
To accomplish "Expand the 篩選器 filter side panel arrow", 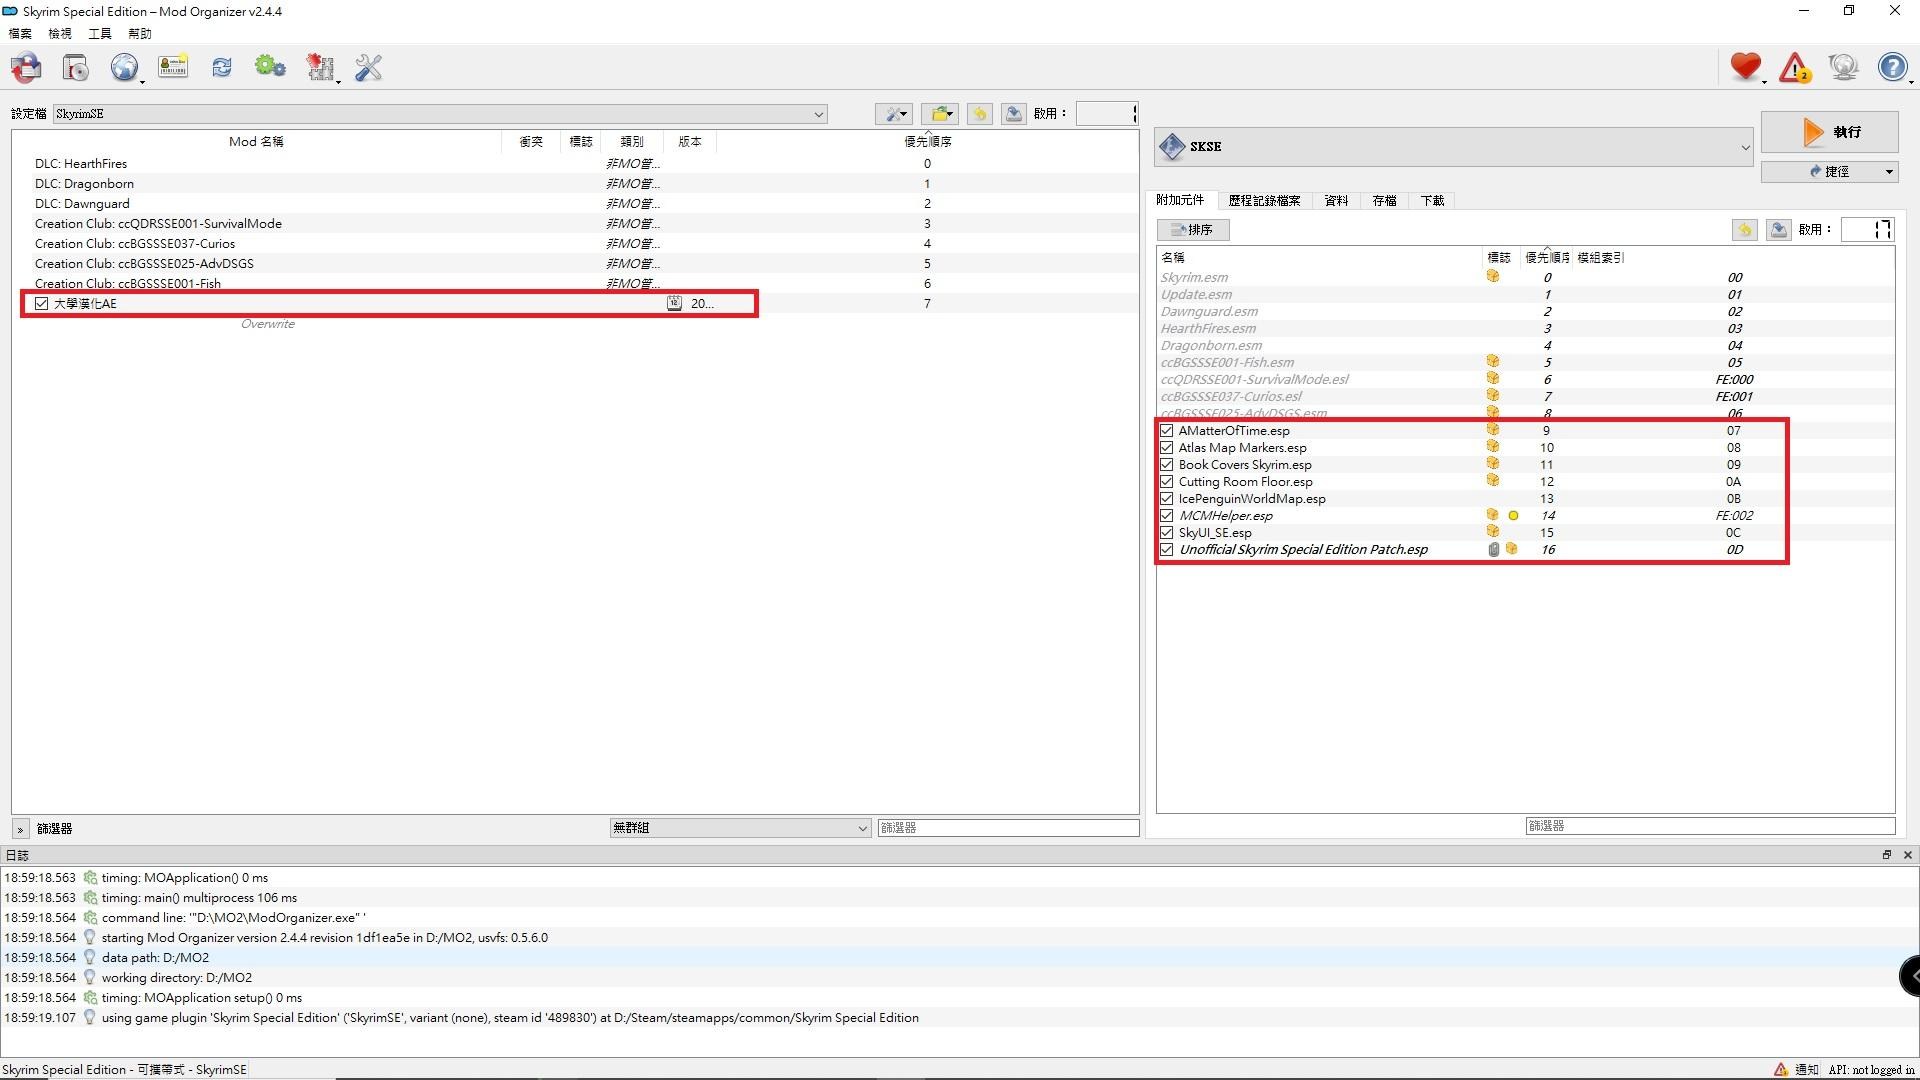I will coord(19,829).
